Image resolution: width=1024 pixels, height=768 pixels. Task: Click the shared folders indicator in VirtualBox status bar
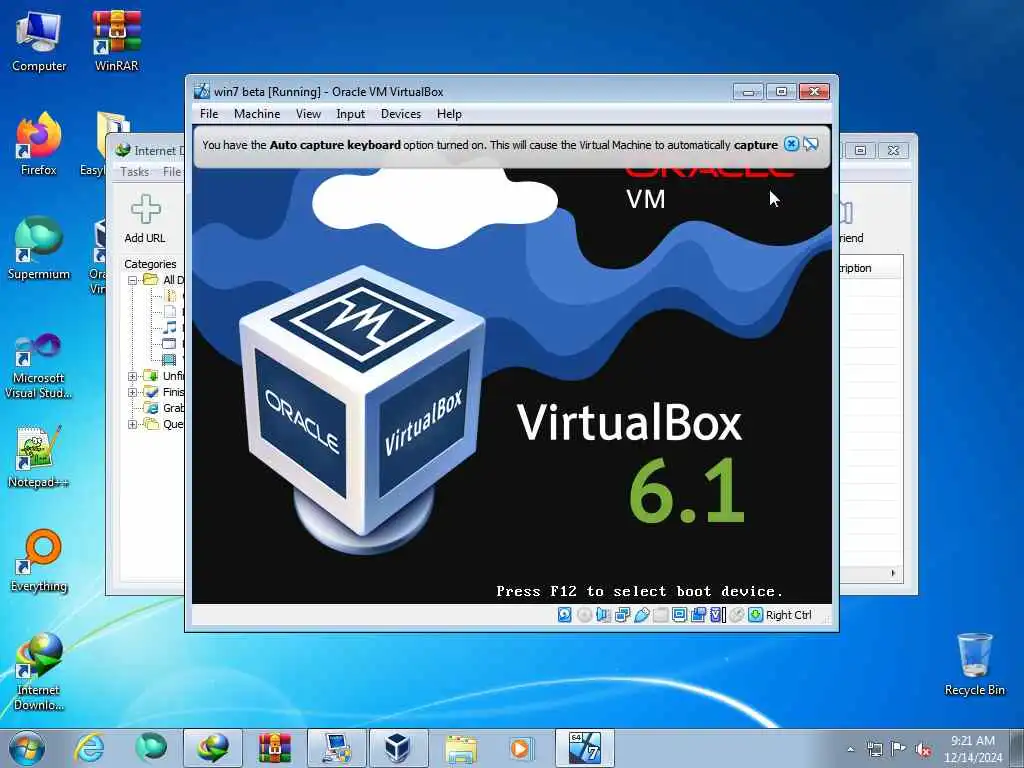click(x=660, y=615)
